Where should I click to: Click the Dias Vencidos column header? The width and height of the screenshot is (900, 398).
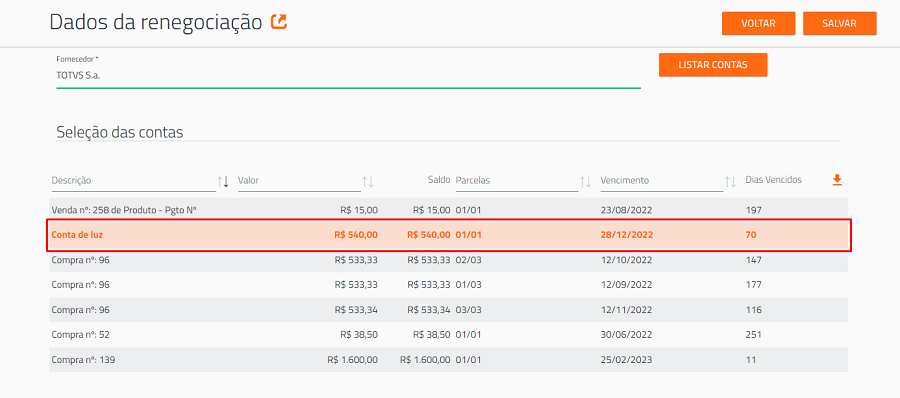pyautogui.click(x=773, y=180)
